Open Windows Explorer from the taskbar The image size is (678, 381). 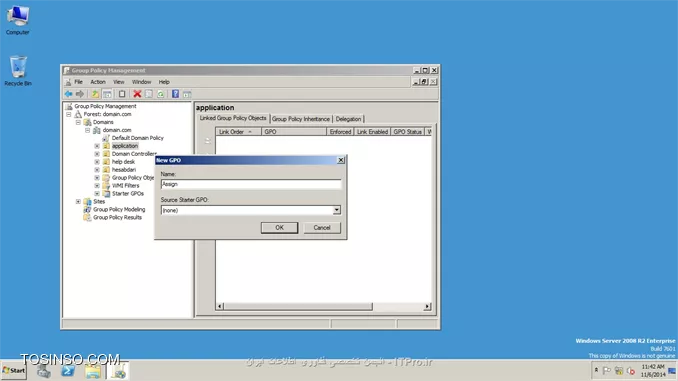[x=93, y=371]
